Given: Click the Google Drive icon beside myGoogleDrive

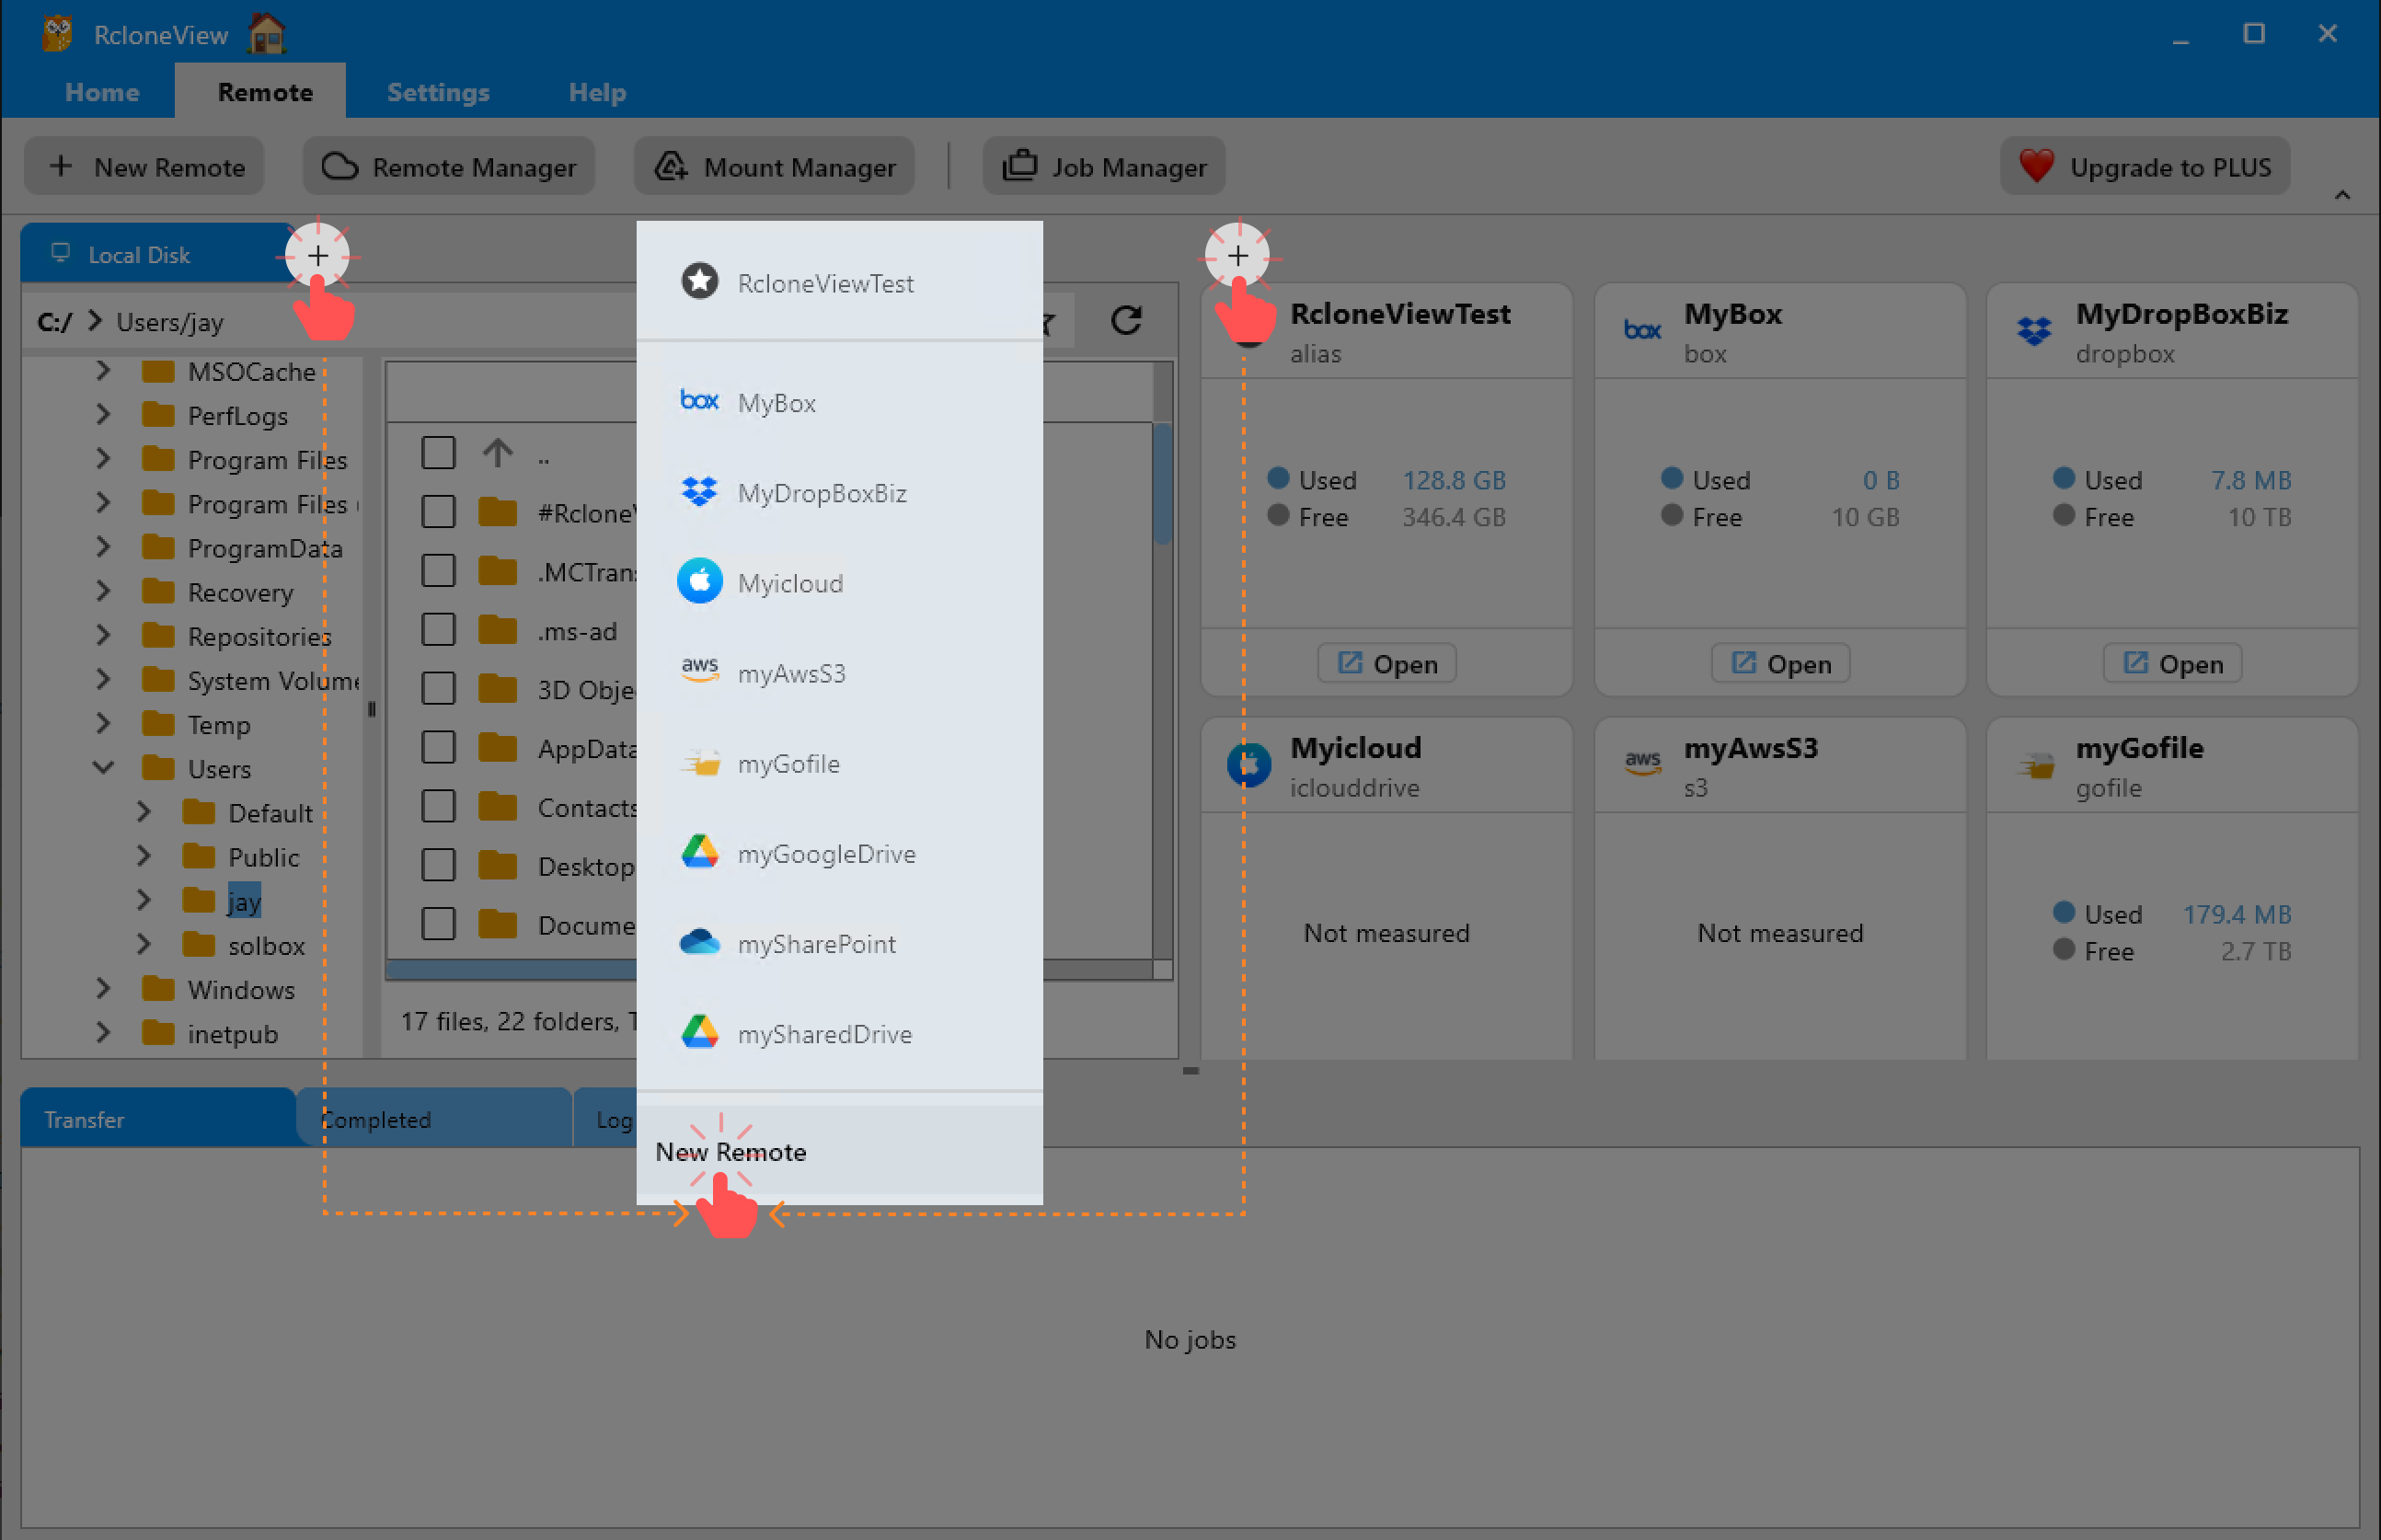Looking at the screenshot, I should coord(701,852).
